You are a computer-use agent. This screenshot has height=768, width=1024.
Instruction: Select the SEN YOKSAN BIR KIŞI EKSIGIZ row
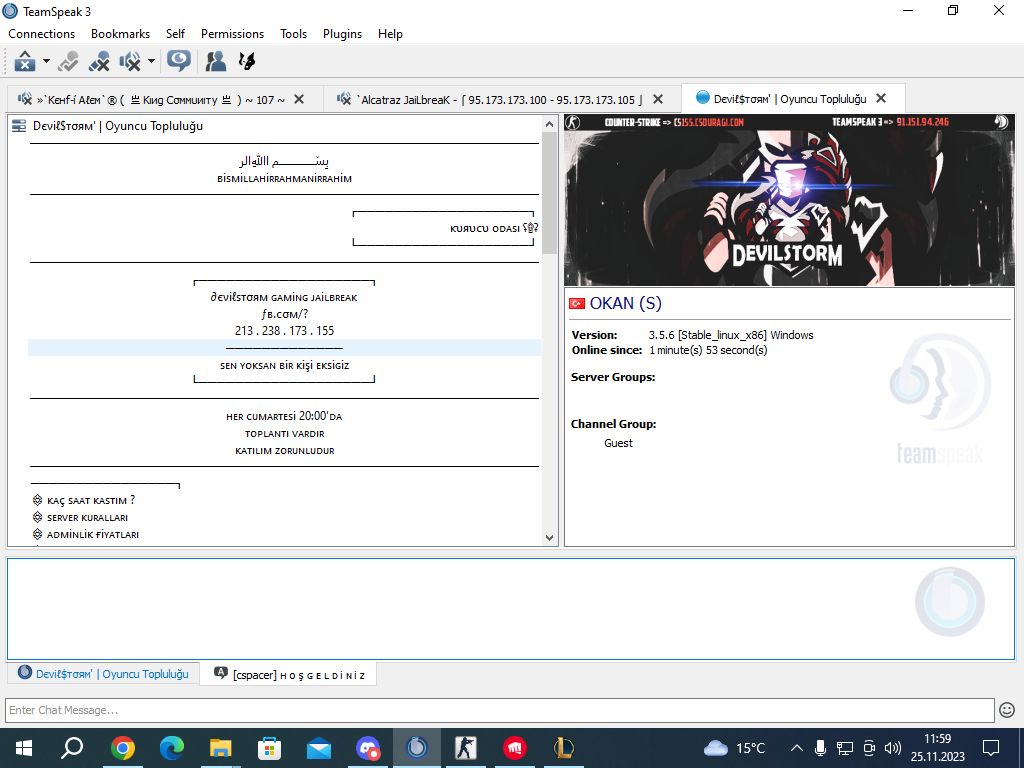(x=284, y=366)
